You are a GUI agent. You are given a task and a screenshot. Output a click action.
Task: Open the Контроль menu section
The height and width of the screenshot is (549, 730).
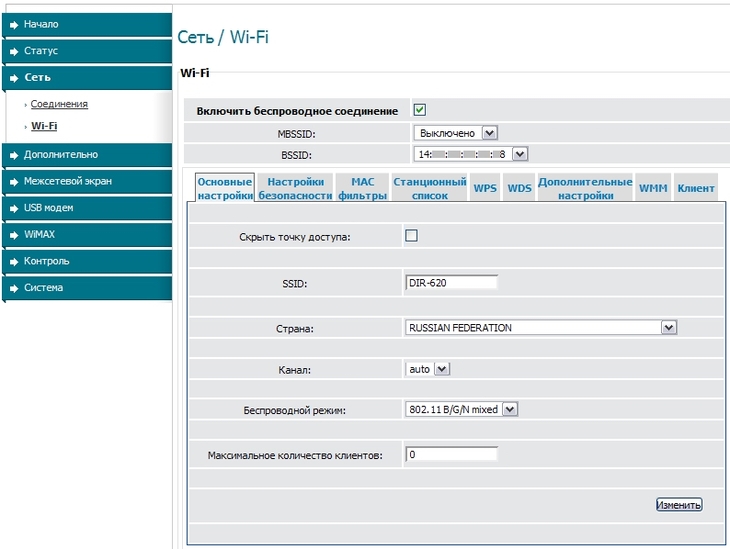[x=87, y=261]
